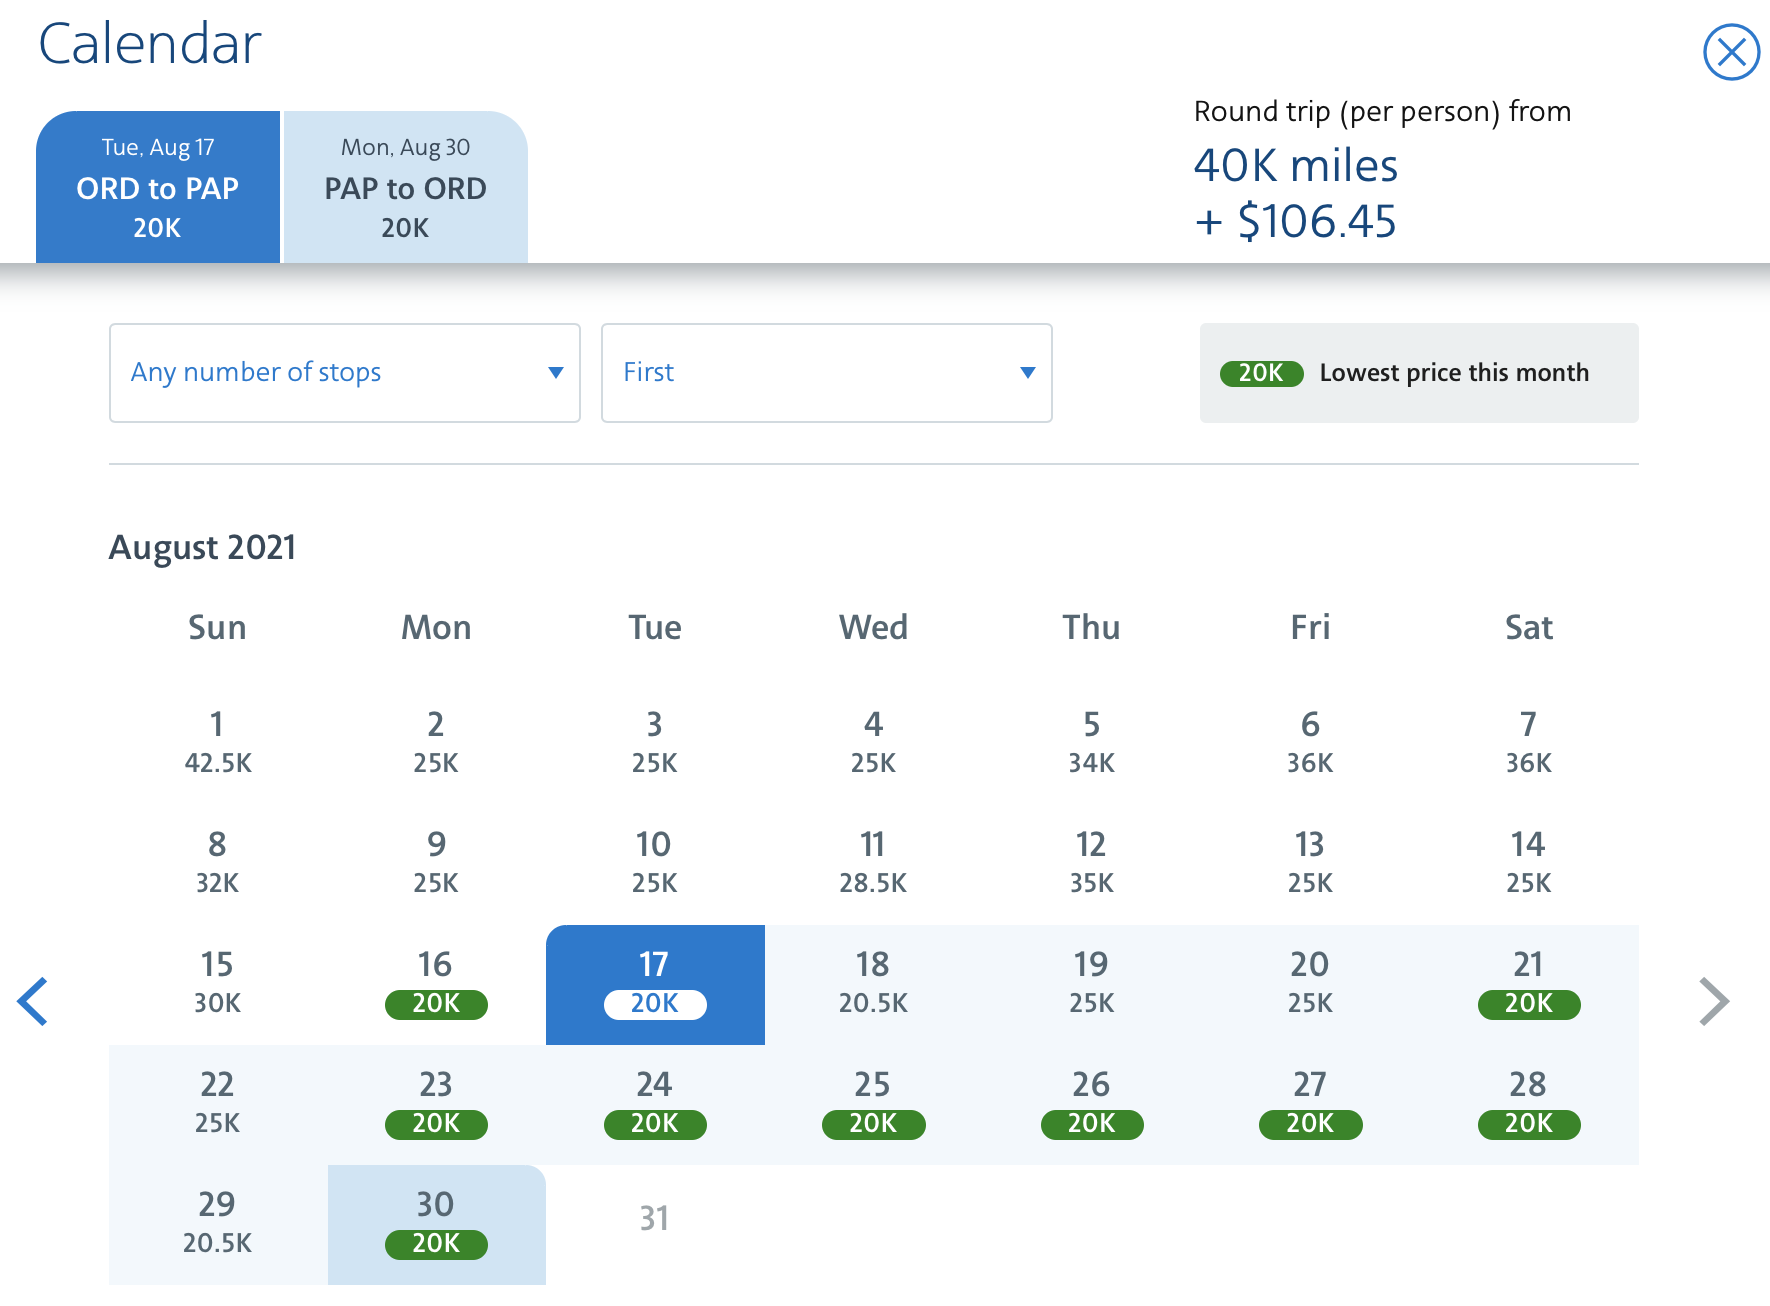
Task: Open the stops dropdown arrow
Action: 556,372
